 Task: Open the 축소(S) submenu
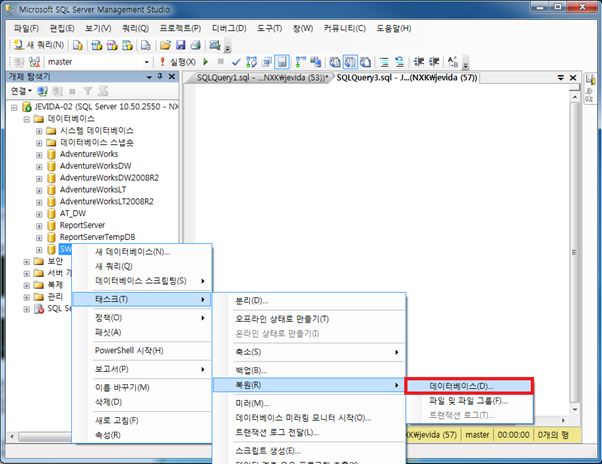click(309, 352)
